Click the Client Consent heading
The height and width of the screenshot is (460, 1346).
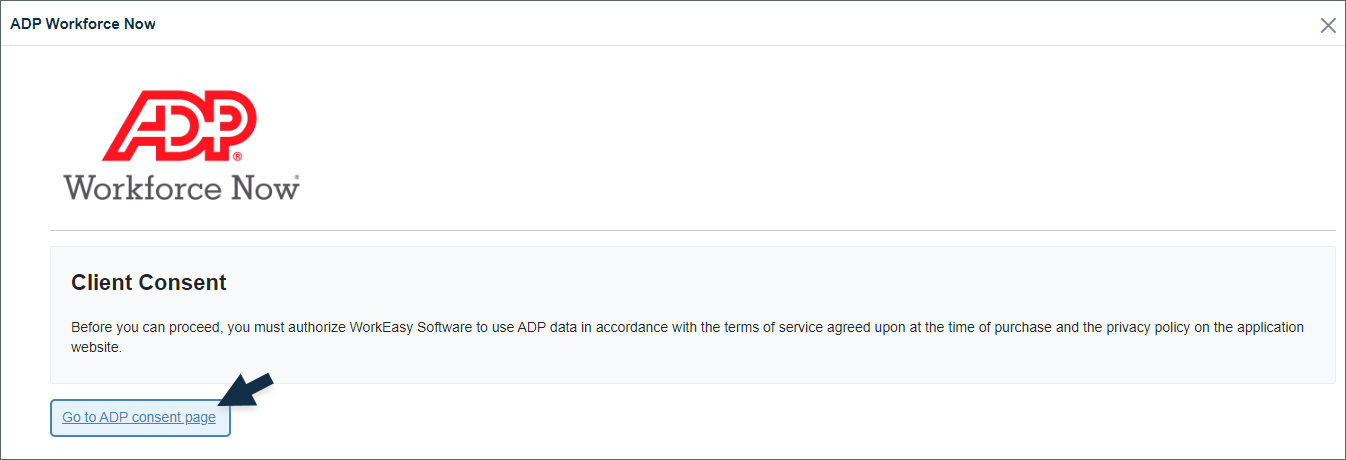pos(149,282)
